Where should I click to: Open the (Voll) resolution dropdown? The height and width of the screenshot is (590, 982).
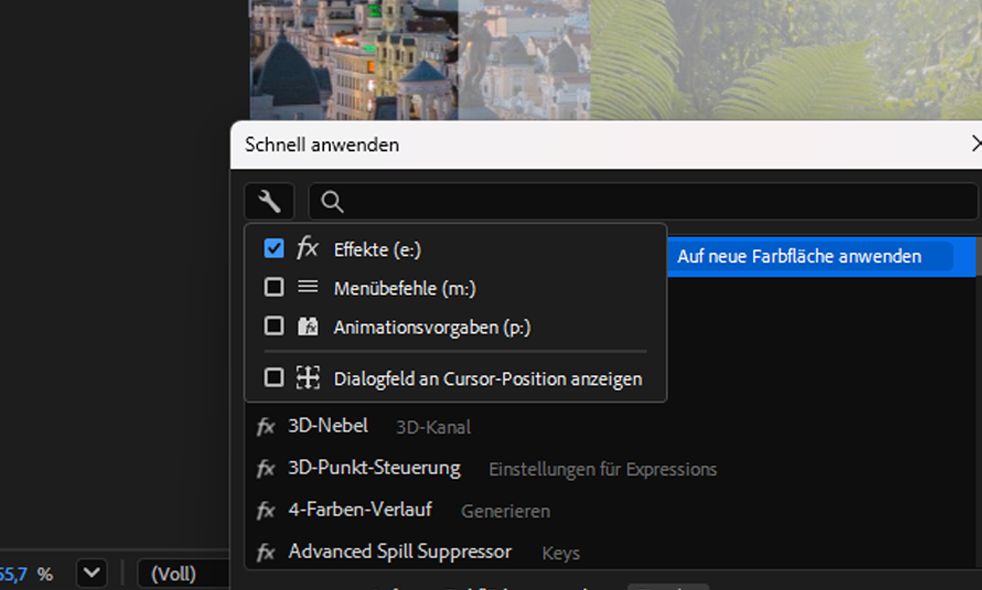[180, 574]
